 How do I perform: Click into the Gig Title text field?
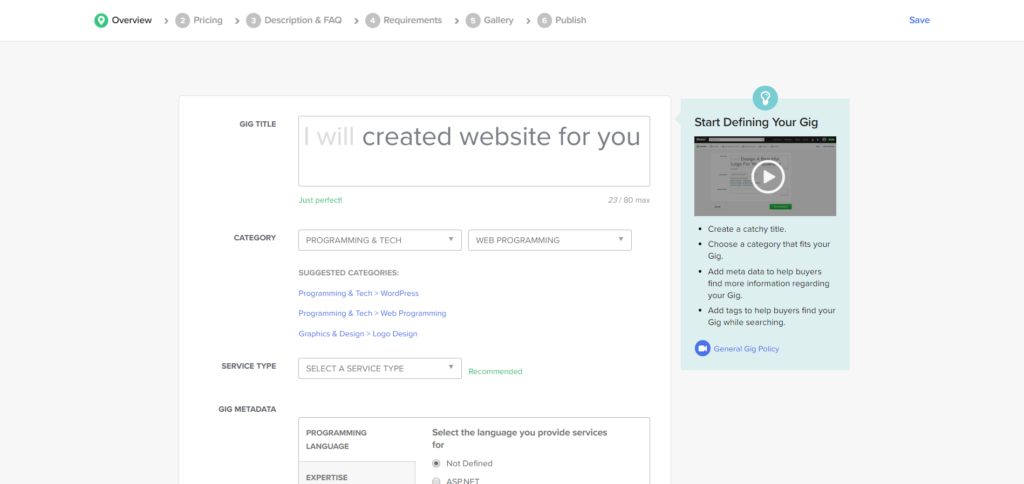point(474,151)
